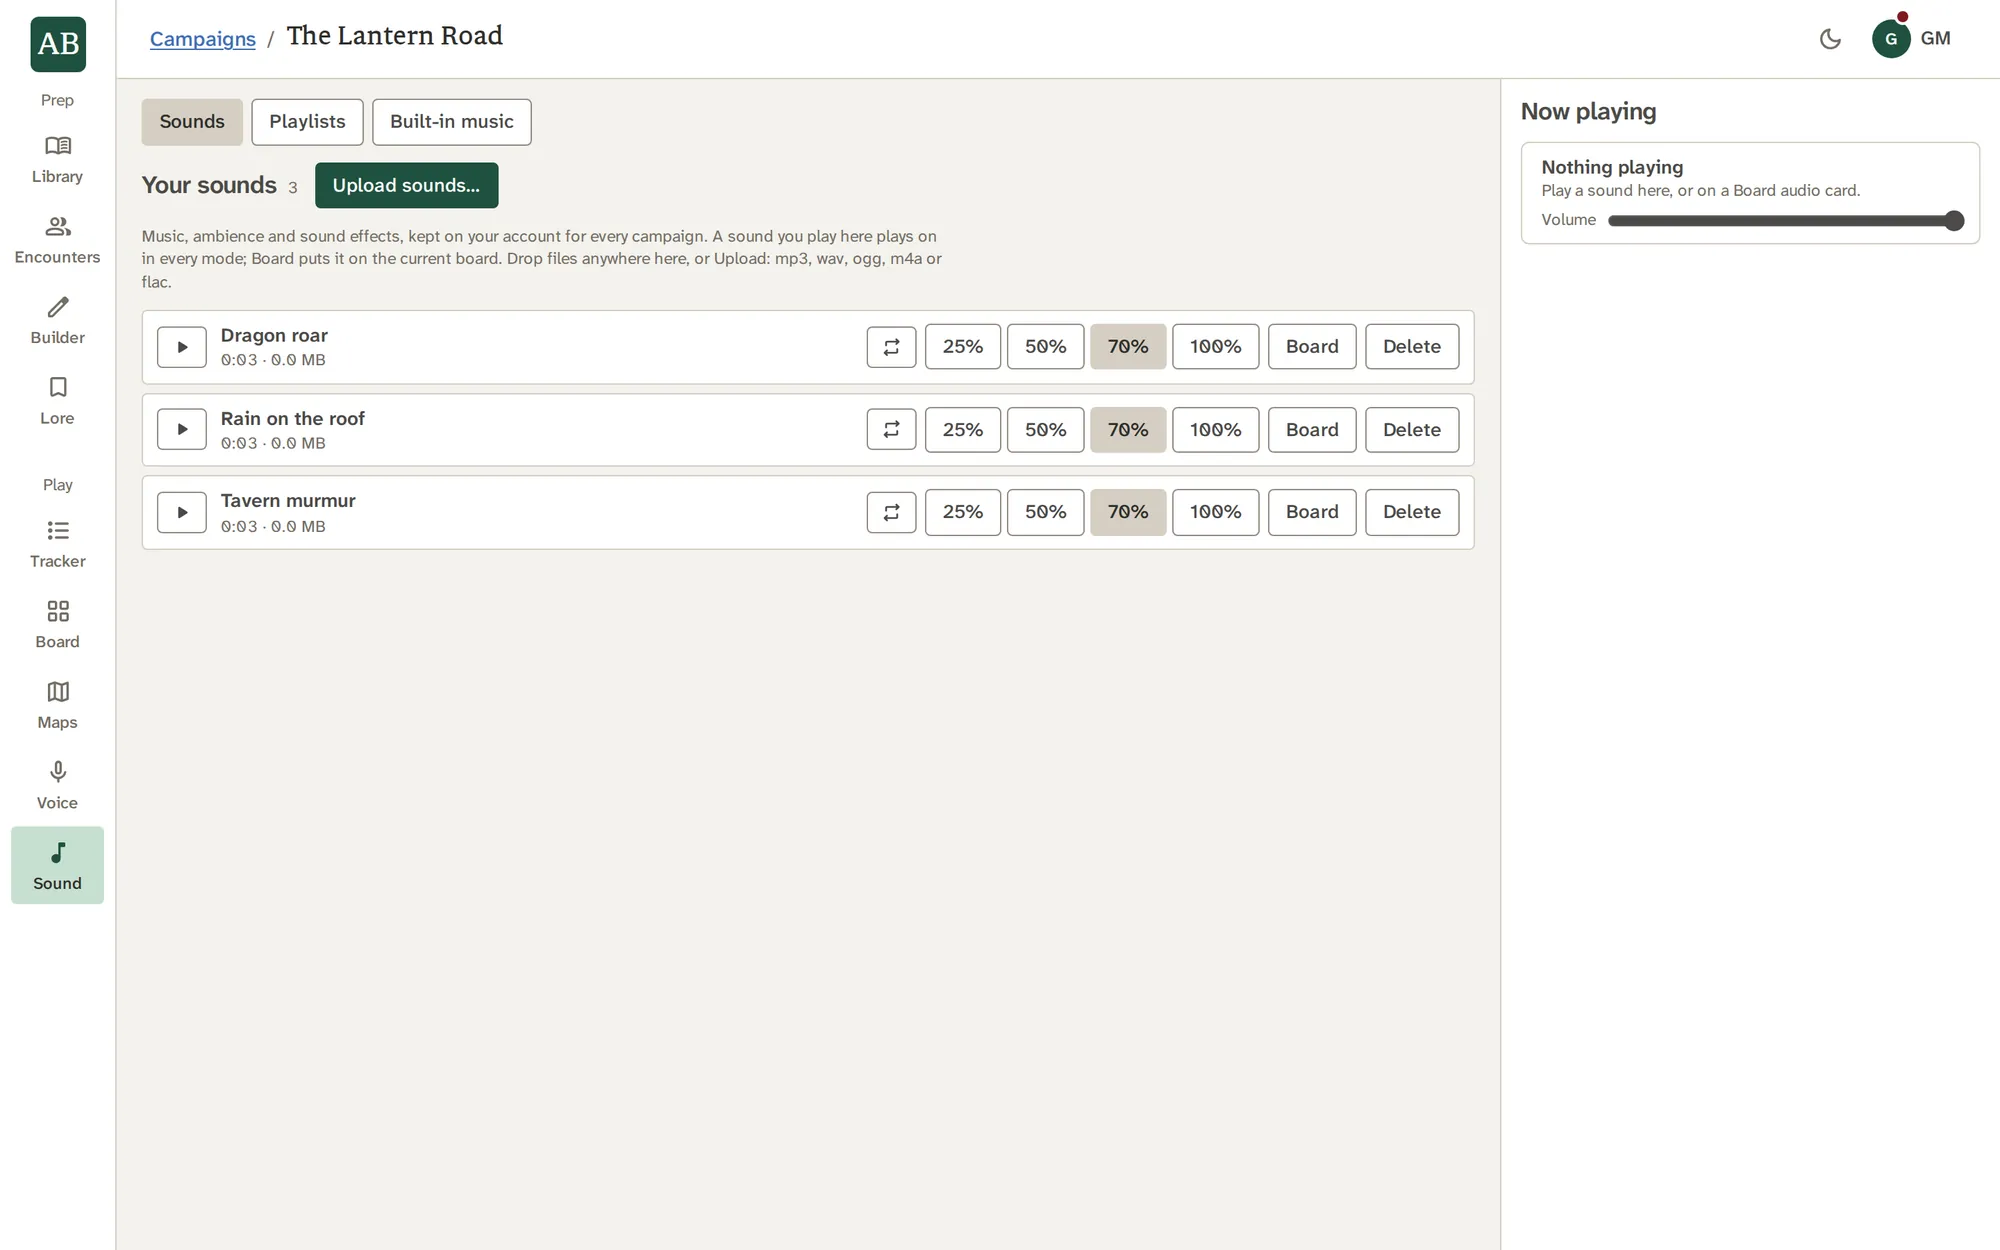Open the Board grid in sidebar

tap(57, 625)
